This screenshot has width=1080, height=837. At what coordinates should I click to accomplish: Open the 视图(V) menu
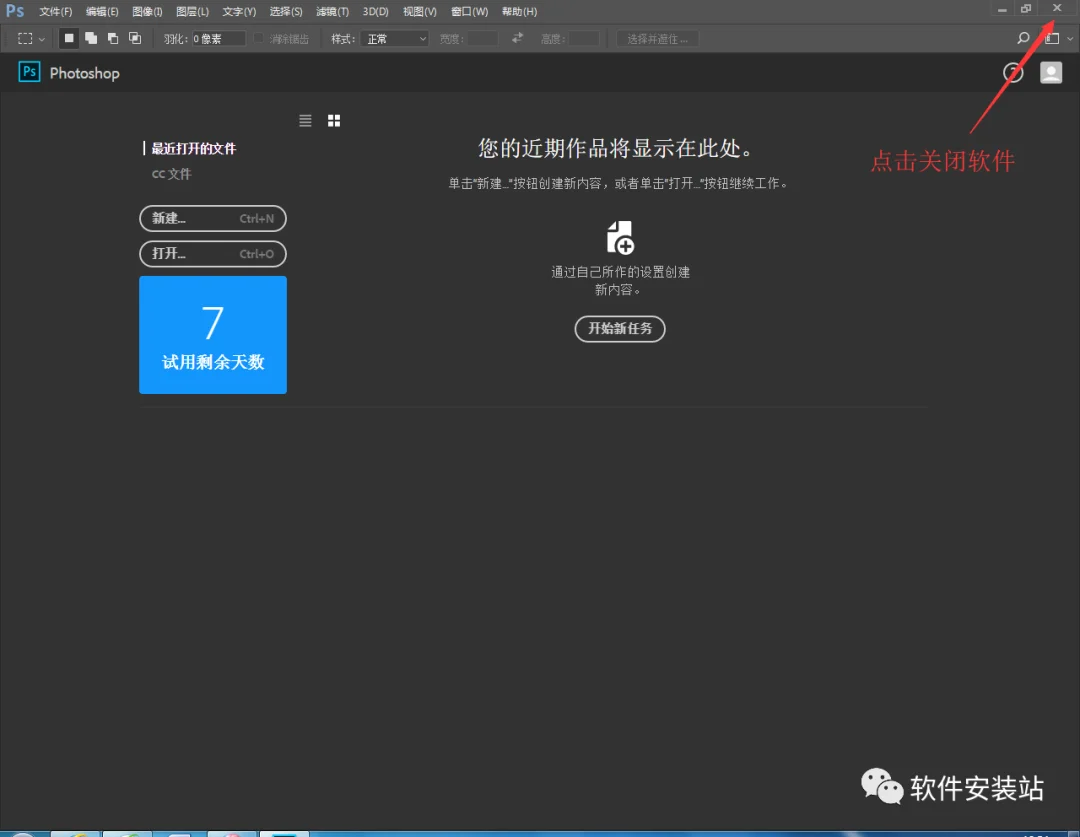click(x=419, y=12)
